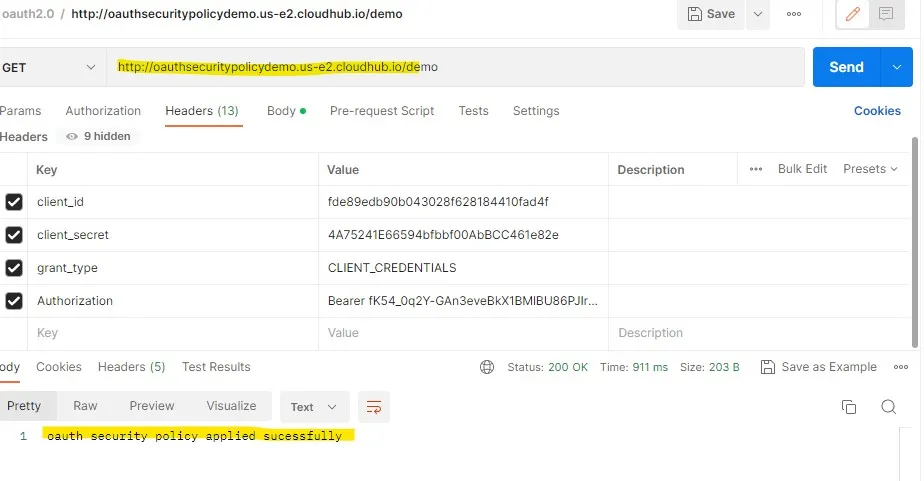The height and width of the screenshot is (481, 924).
Task: Click the Save floppy disk icon
Action: tap(695, 14)
